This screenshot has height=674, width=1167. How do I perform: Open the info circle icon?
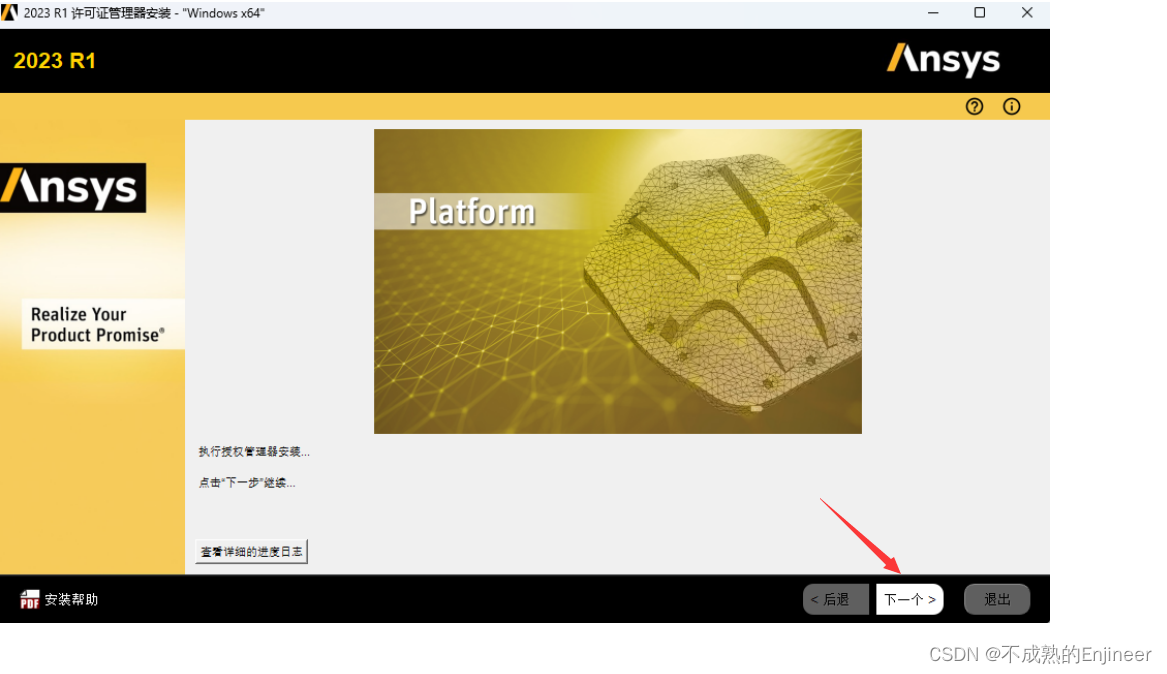click(x=1011, y=106)
